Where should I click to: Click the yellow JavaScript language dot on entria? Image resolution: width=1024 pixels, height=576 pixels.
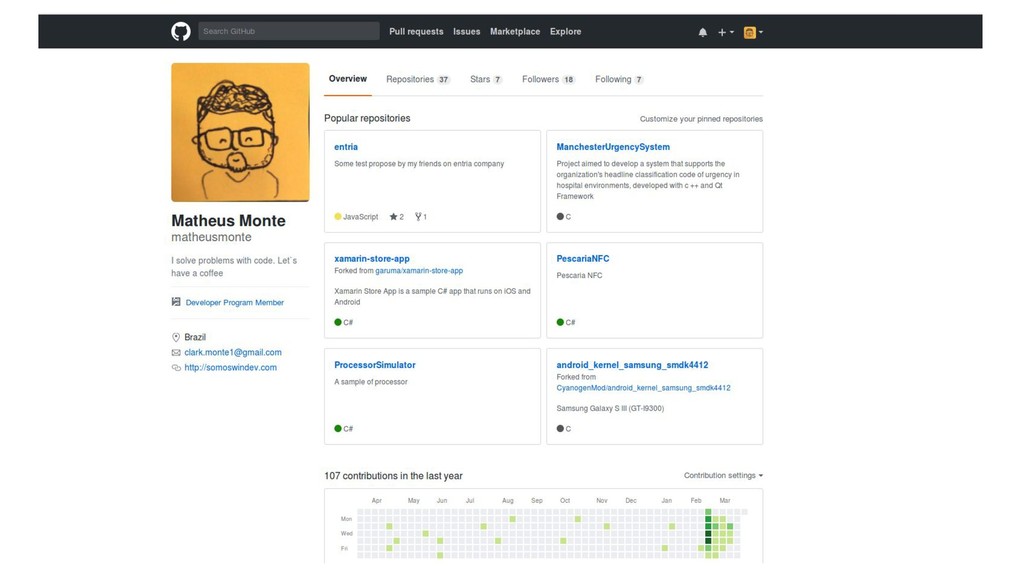(x=338, y=217)
